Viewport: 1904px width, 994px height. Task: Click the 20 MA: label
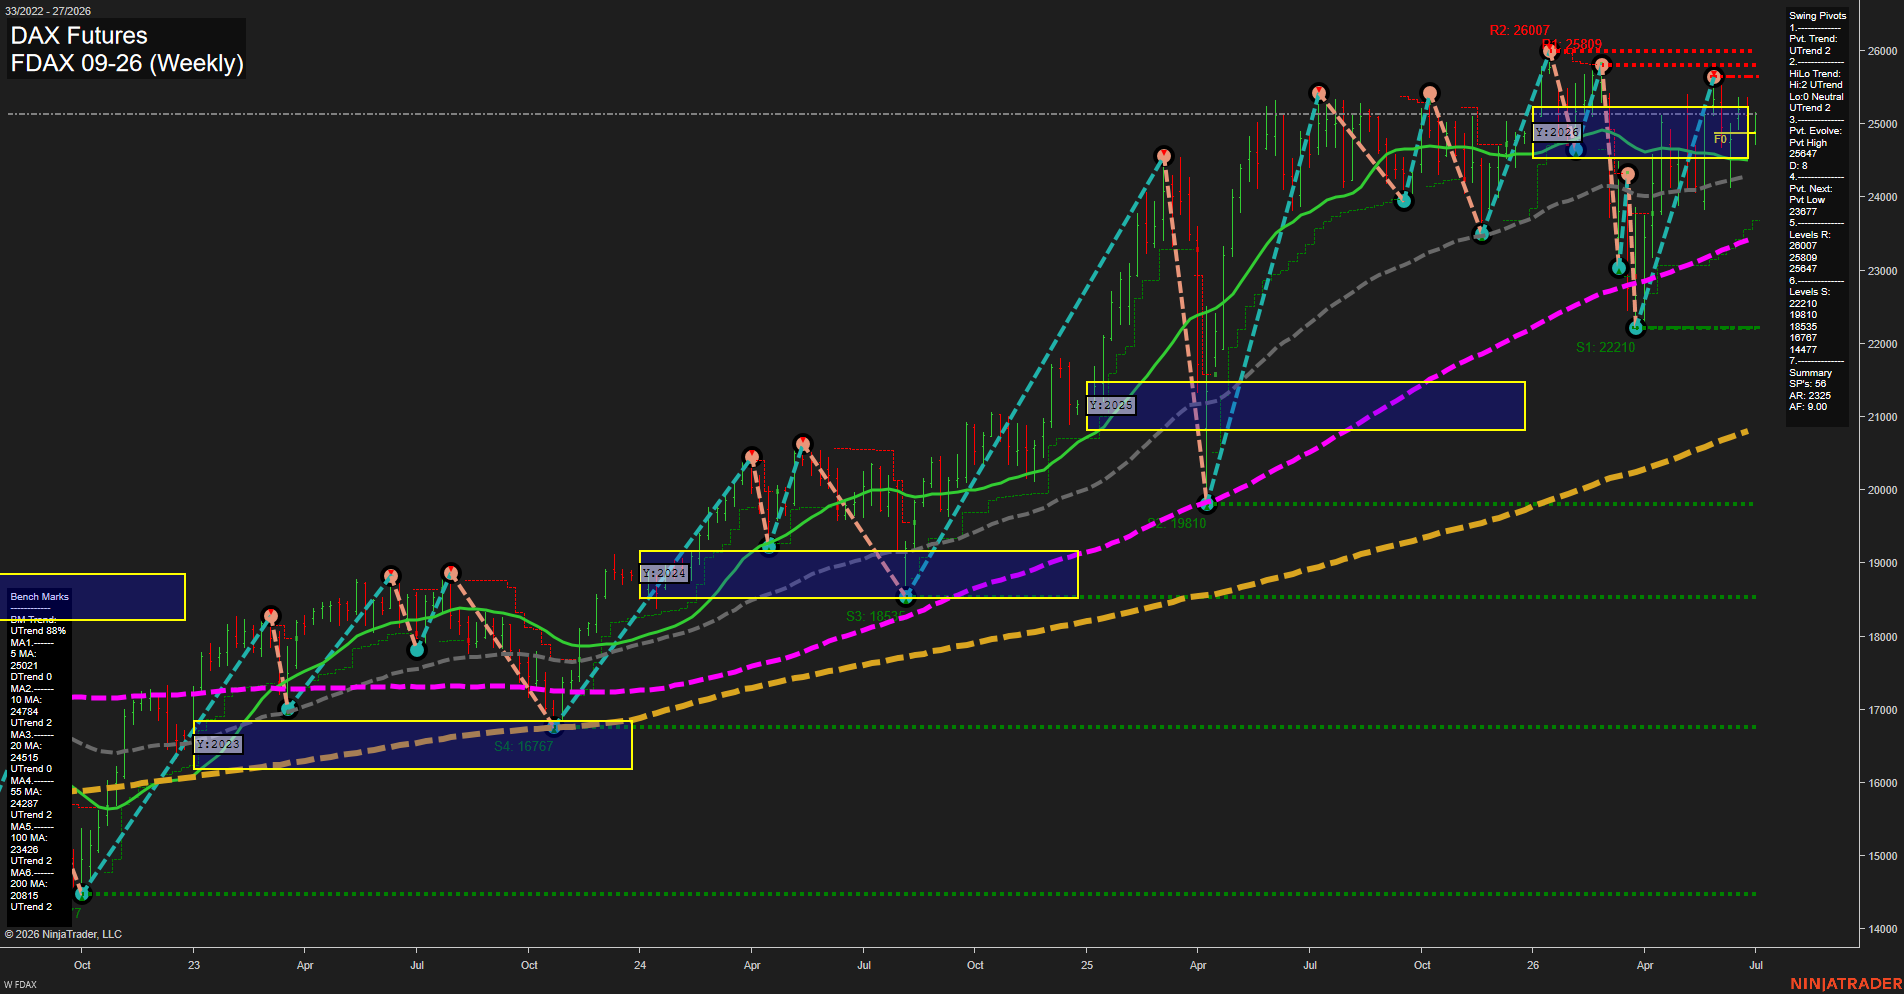[26, 746]
